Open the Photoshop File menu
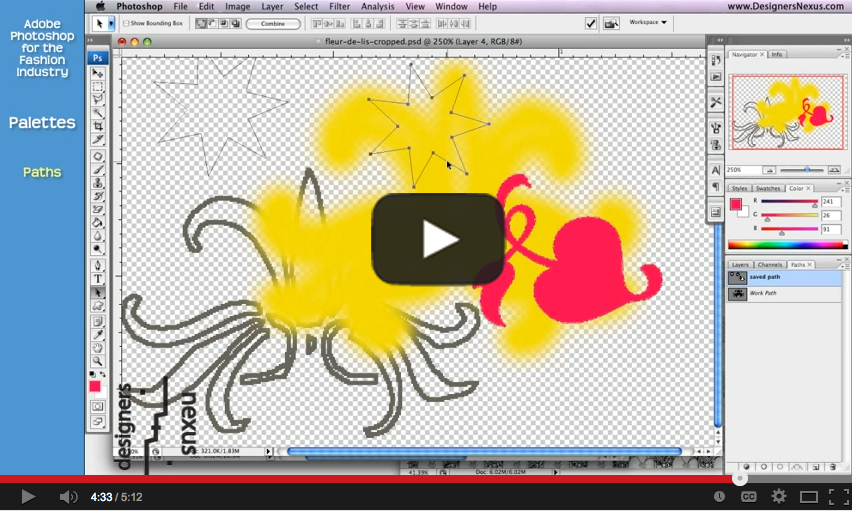The height and width of the screenshot is (511, 852). [180, 7]
